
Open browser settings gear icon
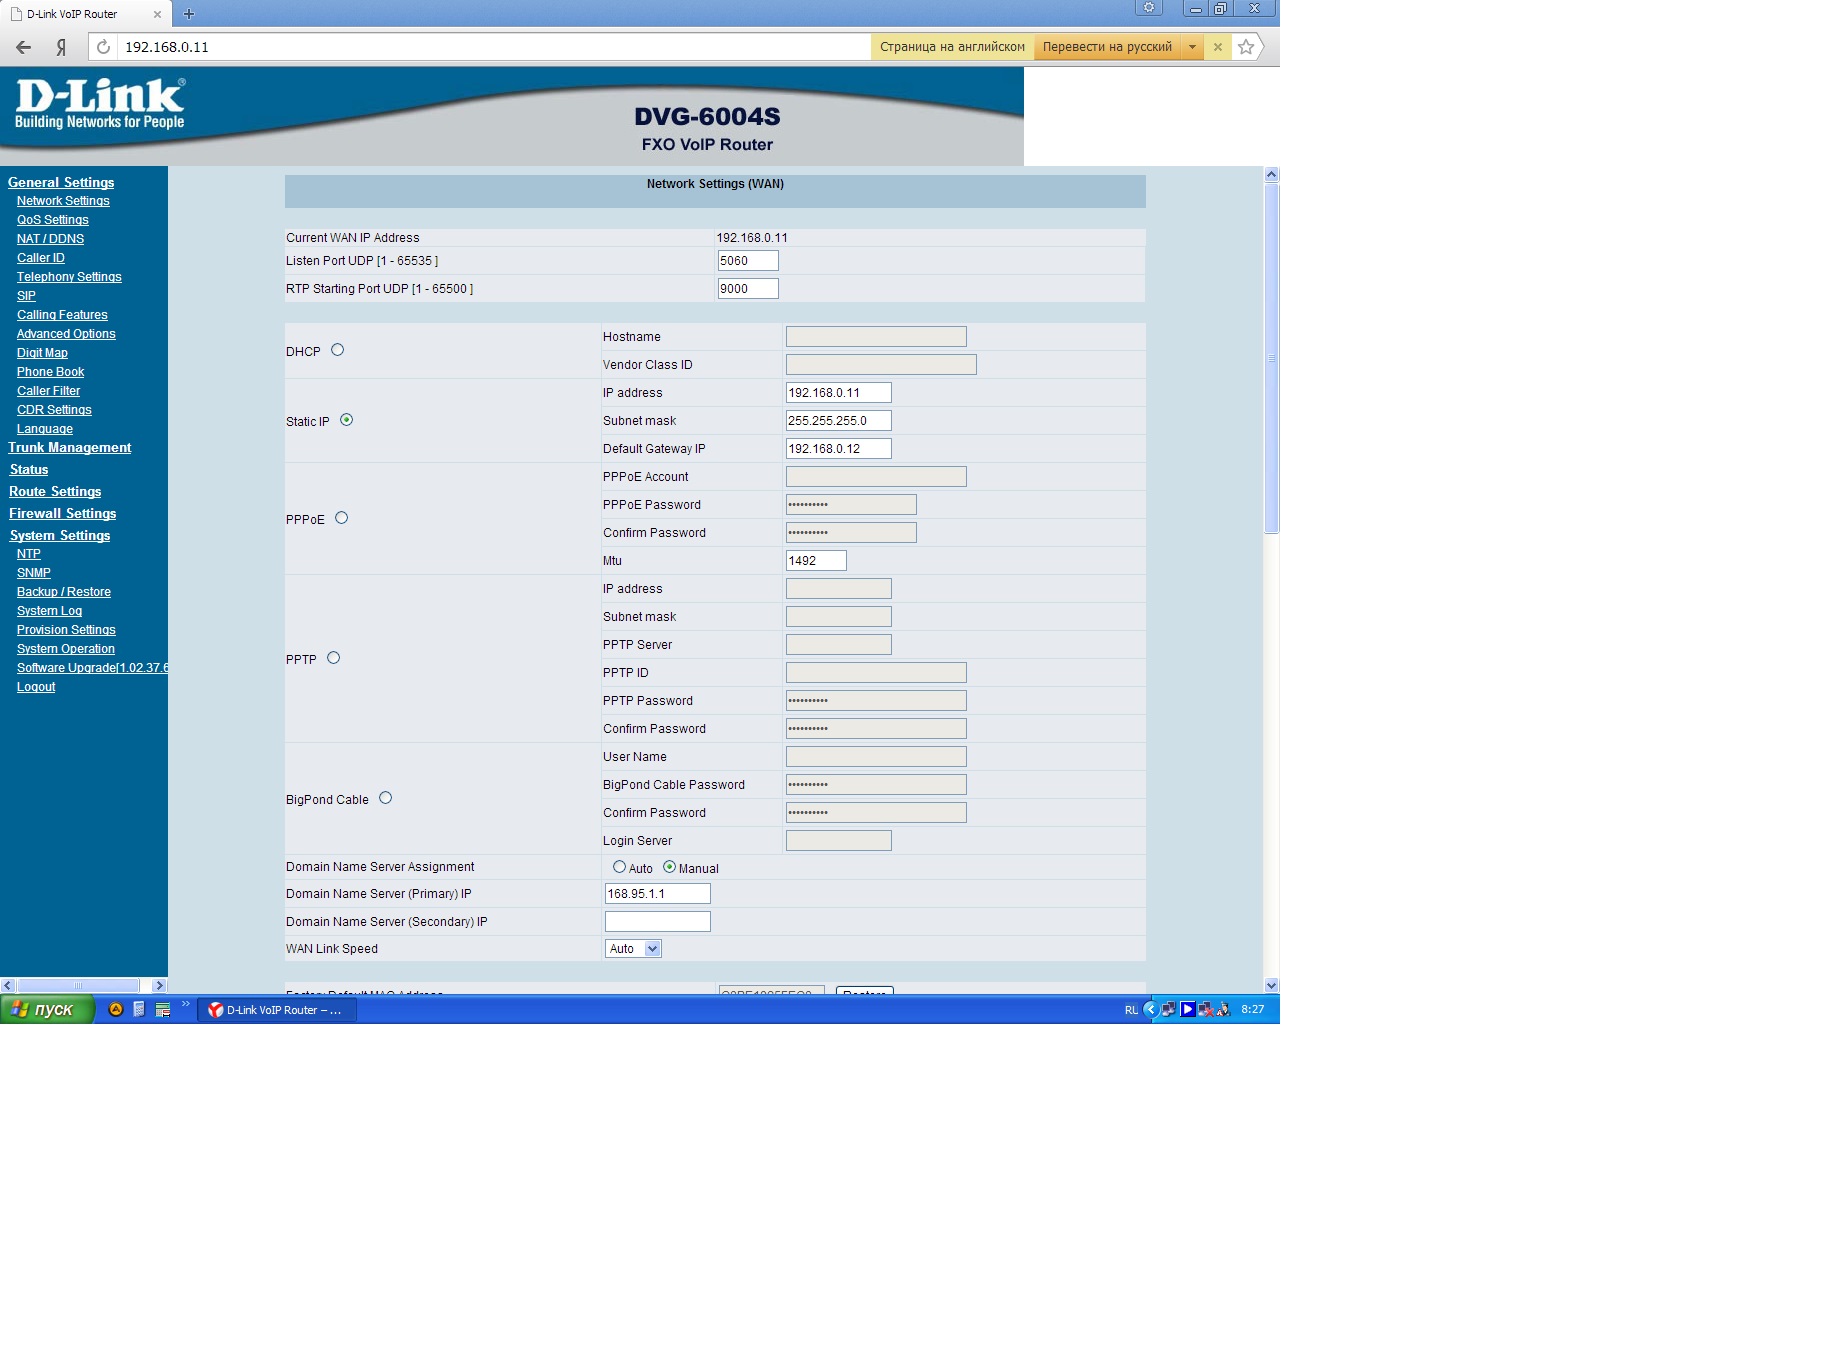(1149, 8)
